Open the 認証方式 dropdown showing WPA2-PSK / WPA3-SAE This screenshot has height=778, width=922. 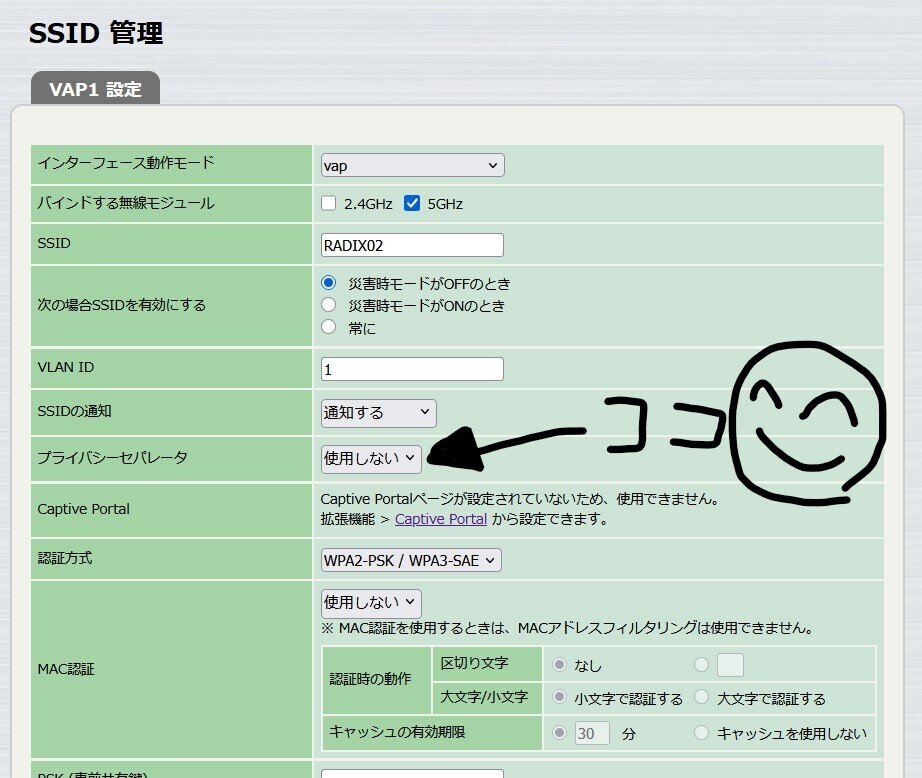410,560
